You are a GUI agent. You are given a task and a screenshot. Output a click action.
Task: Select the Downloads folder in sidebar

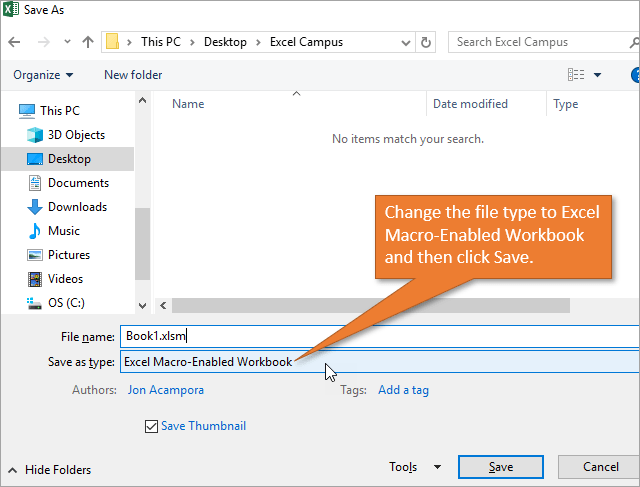[x=77, y=207]
